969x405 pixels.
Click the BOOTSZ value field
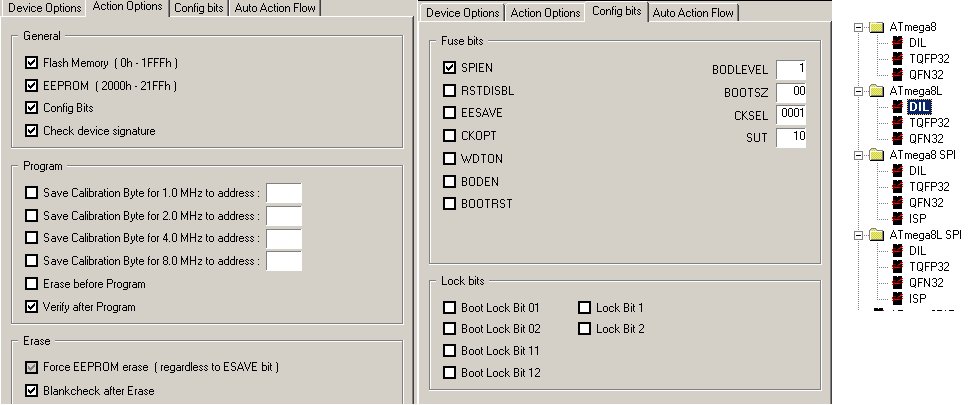(791, 92)
